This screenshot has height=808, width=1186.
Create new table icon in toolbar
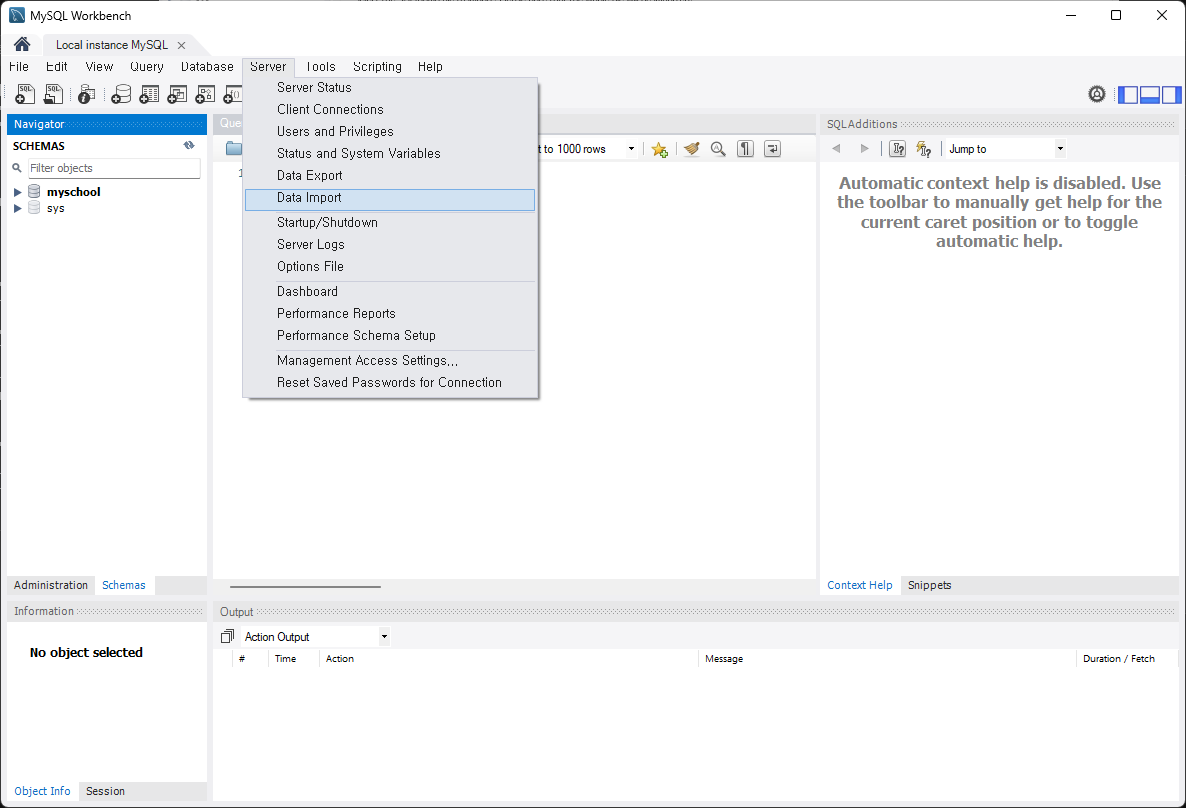pyautogui.click(x=149, y=94)
